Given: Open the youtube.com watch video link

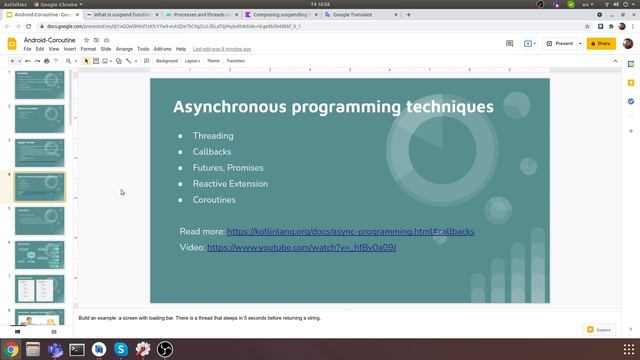Looking at the screenshot, I should point(302,247).
